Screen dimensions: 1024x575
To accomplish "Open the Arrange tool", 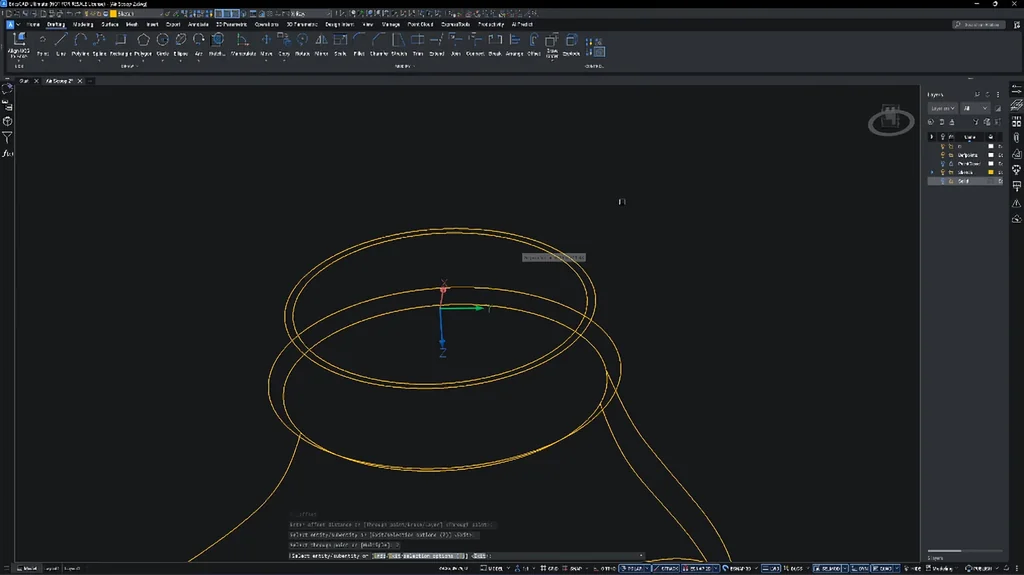I will (x=515, y=44).
